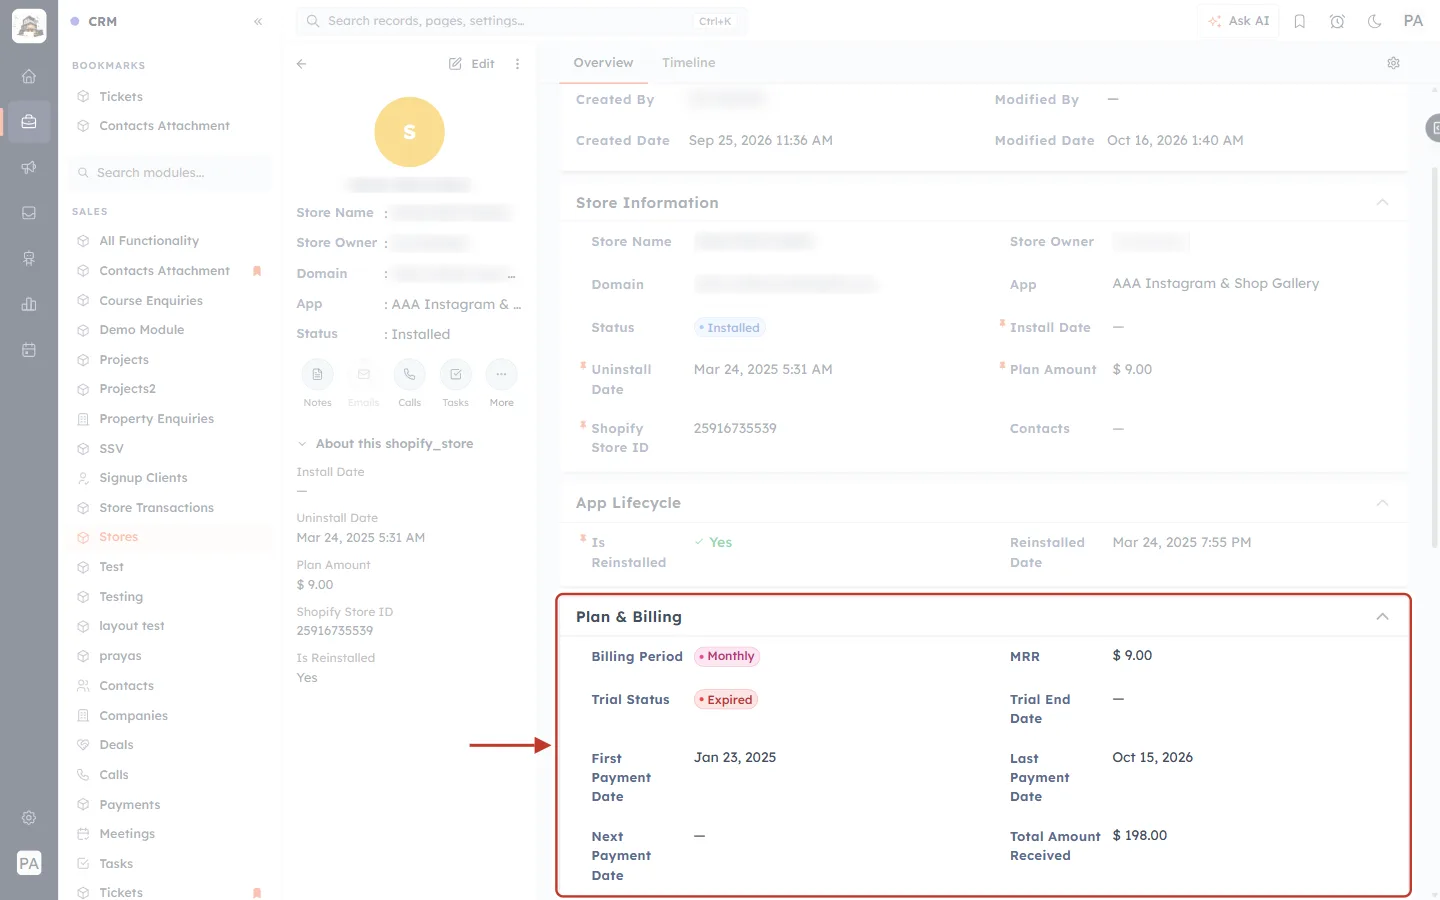The height and width of the screenshot is (900, 1440).
Task: Open Calls quick action icon
Action: 410,375
